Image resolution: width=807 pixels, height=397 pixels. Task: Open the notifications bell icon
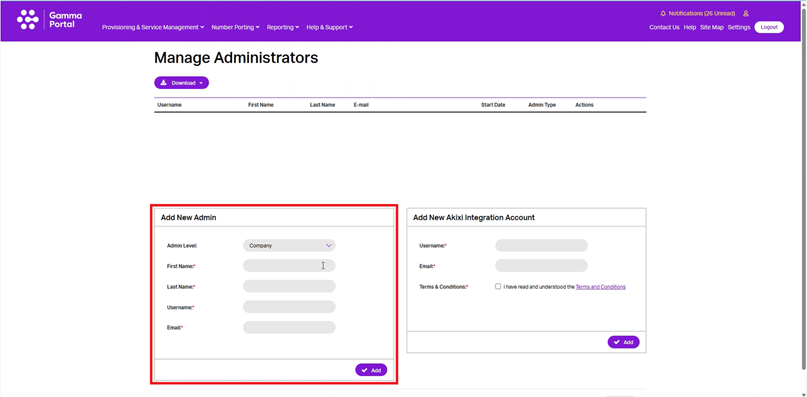tap(663, 13)
